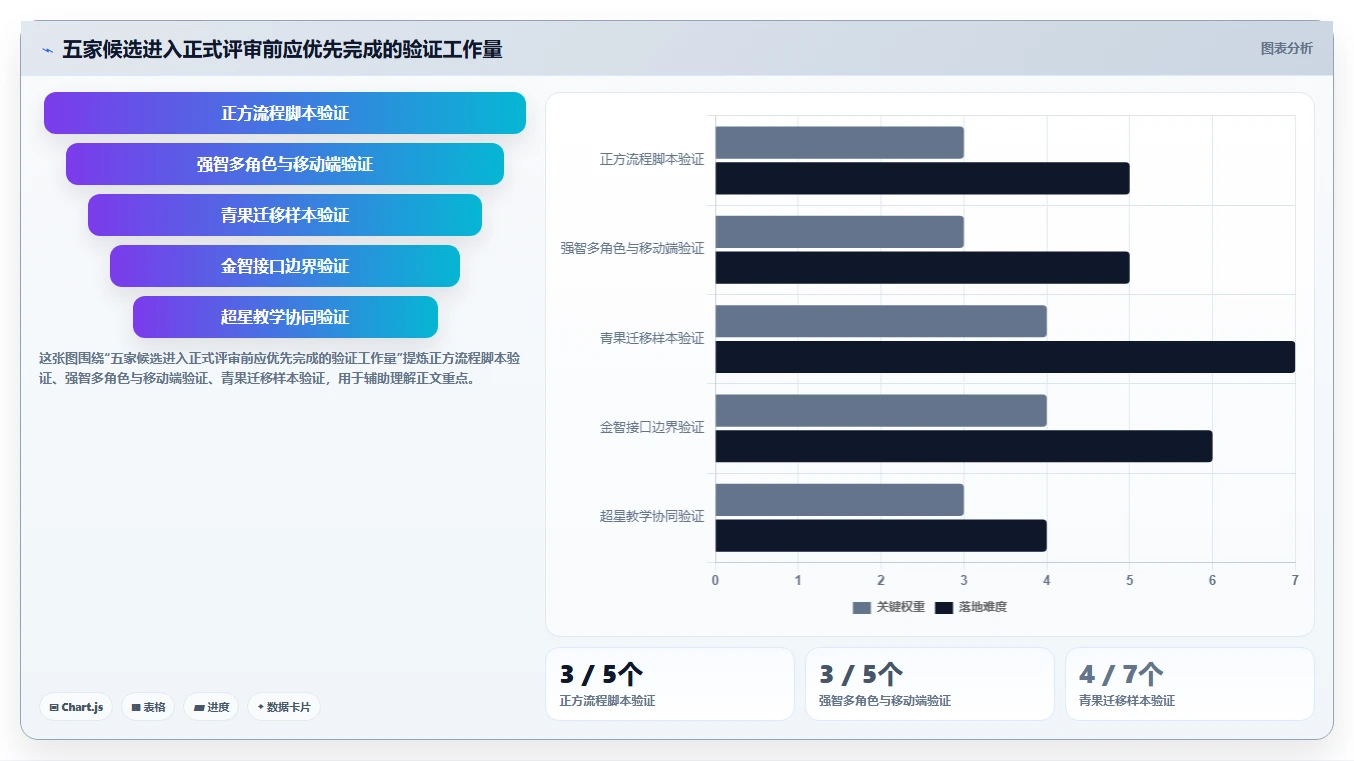Image resolution: width=1354 pixels, height=761 pixels.
Task: Toggle the 关键权重 legend entry
Action: click(889, 607)
